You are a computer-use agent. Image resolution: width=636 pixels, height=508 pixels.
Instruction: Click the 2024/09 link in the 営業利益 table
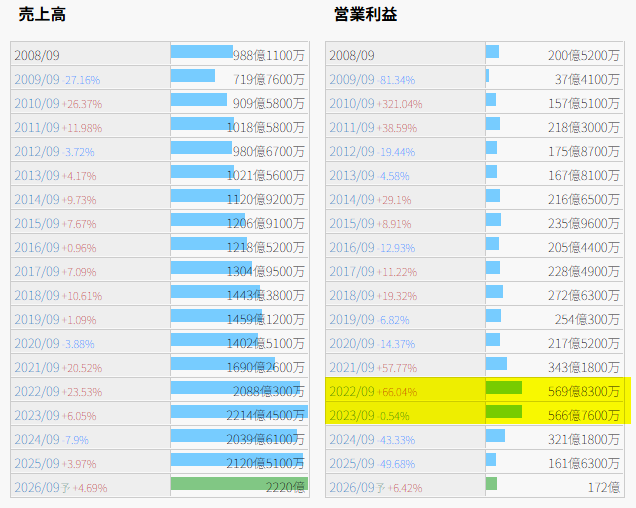click(x=351, y=439)
